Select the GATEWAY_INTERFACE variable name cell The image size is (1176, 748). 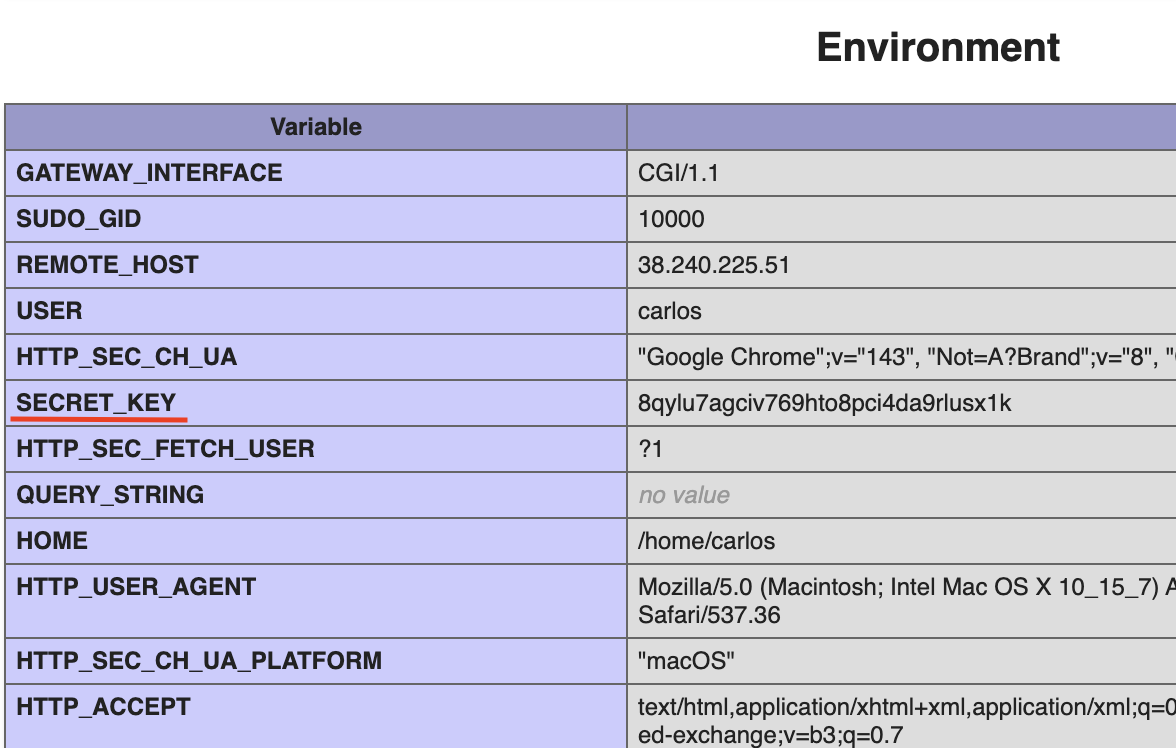tap(150, 173)
